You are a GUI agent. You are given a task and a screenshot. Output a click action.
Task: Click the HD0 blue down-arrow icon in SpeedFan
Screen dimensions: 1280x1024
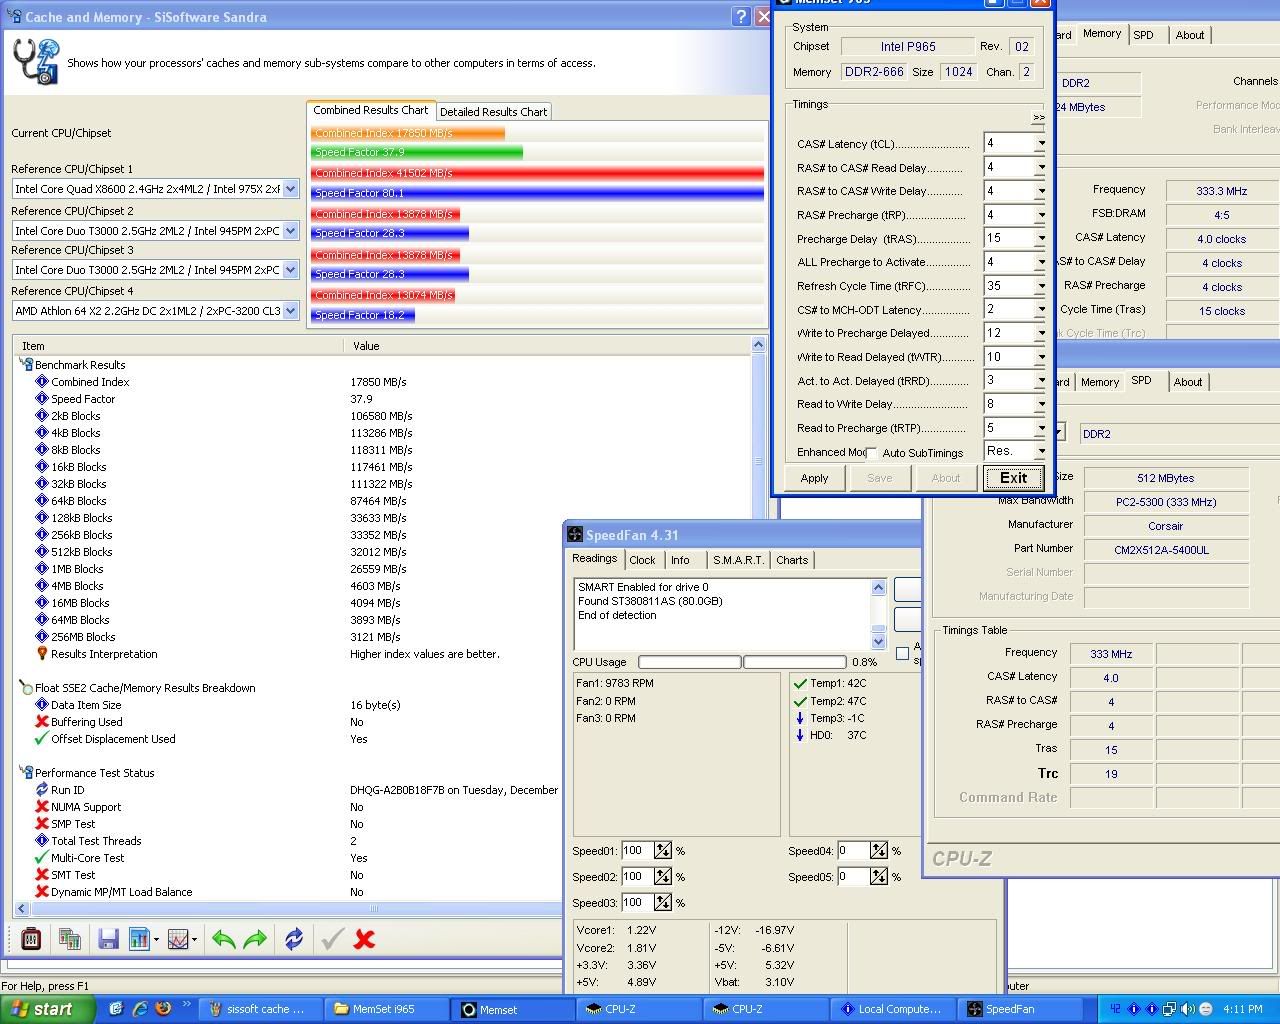pos(800,735)
